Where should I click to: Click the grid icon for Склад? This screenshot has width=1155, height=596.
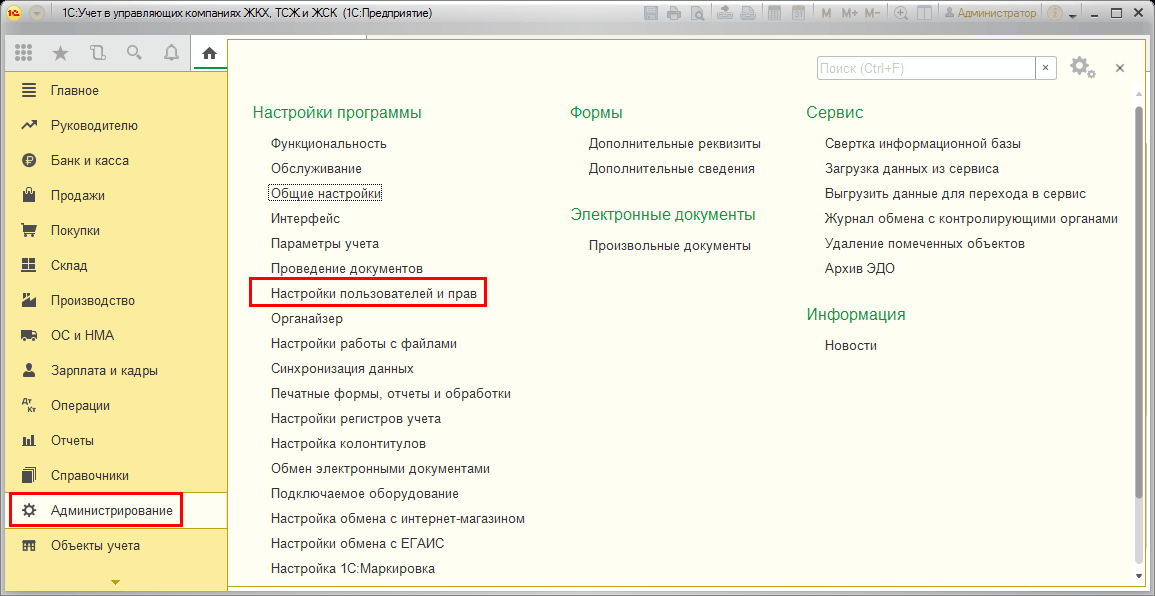(x=29, y=265)
